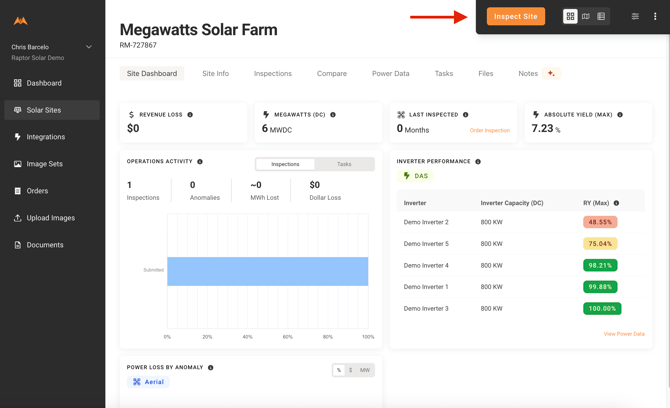Click the green 100.00% RY badge
This screenshot has height=408, width=670.
click(x=602, y=308)
